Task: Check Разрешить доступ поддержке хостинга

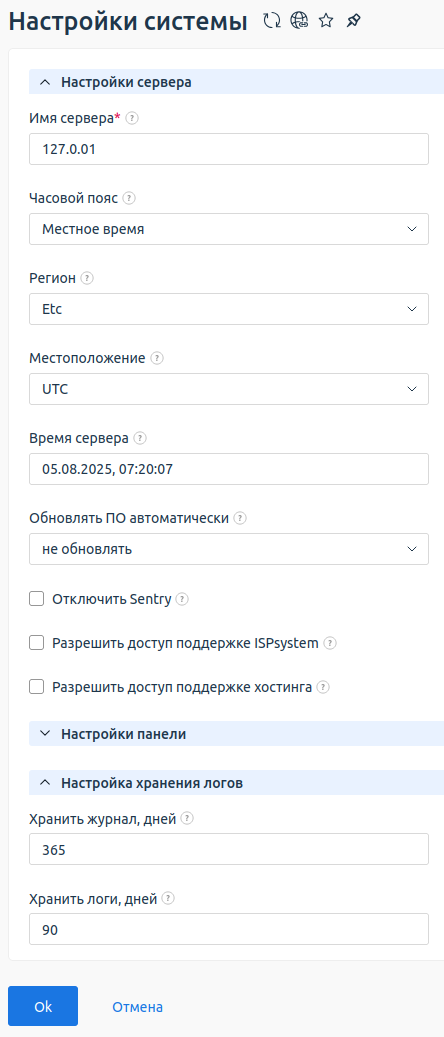Action: tap(36, 687)
